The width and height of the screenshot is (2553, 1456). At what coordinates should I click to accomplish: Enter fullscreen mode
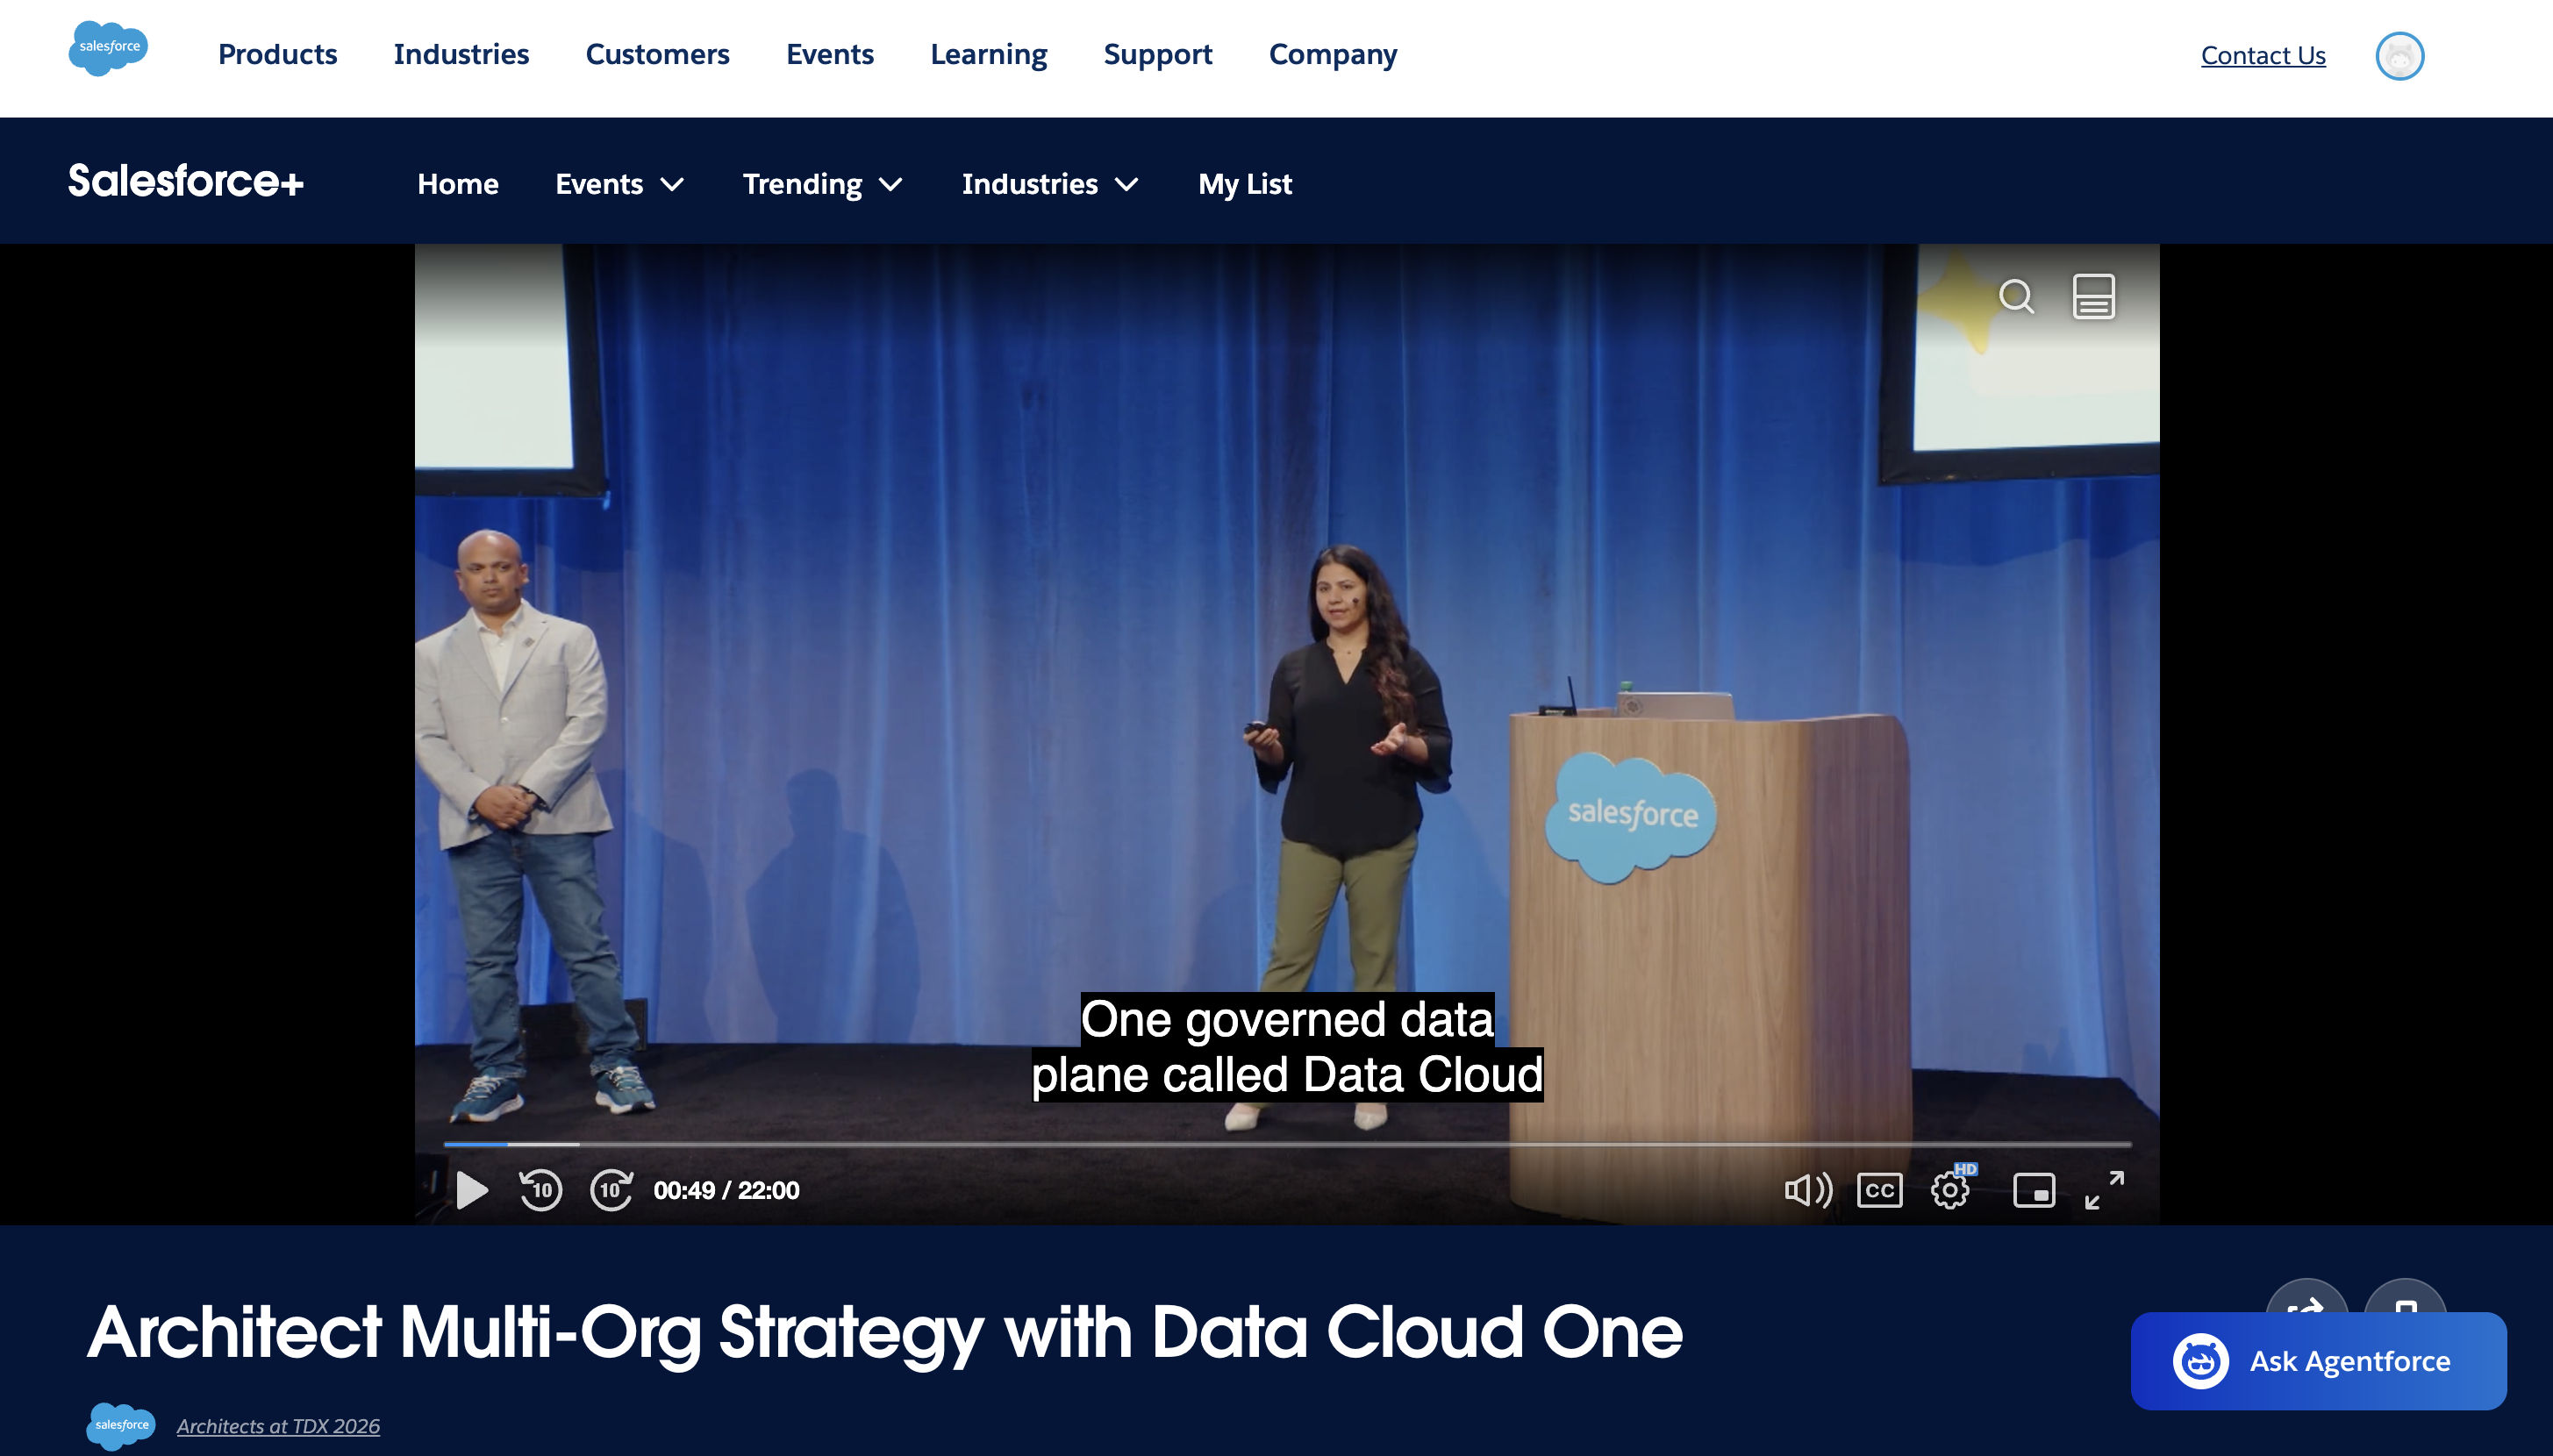click(2104, 1190)
